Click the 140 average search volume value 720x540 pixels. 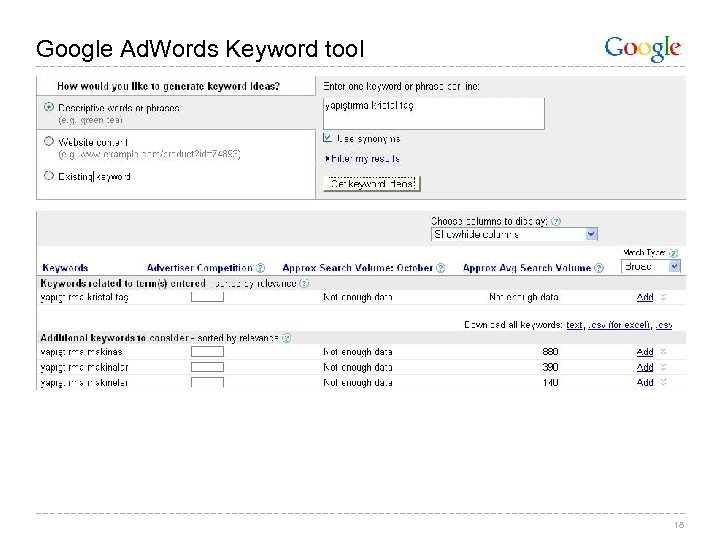(x=550, y=382)
